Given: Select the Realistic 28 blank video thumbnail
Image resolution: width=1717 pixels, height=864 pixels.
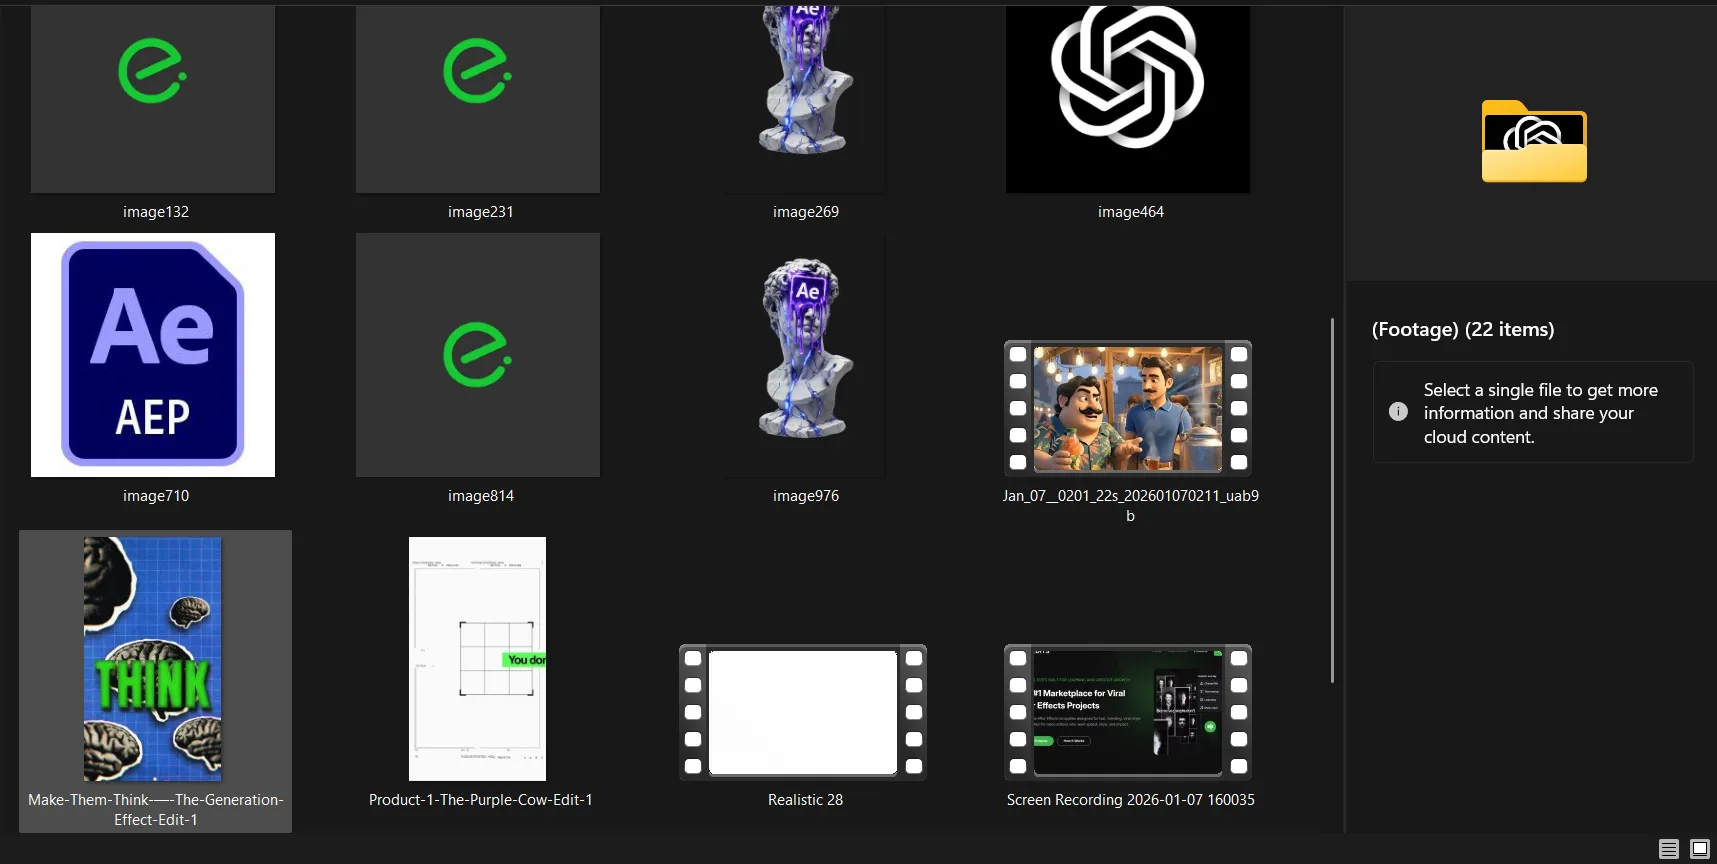Looking at the screenshot, I should coord(803,712).
